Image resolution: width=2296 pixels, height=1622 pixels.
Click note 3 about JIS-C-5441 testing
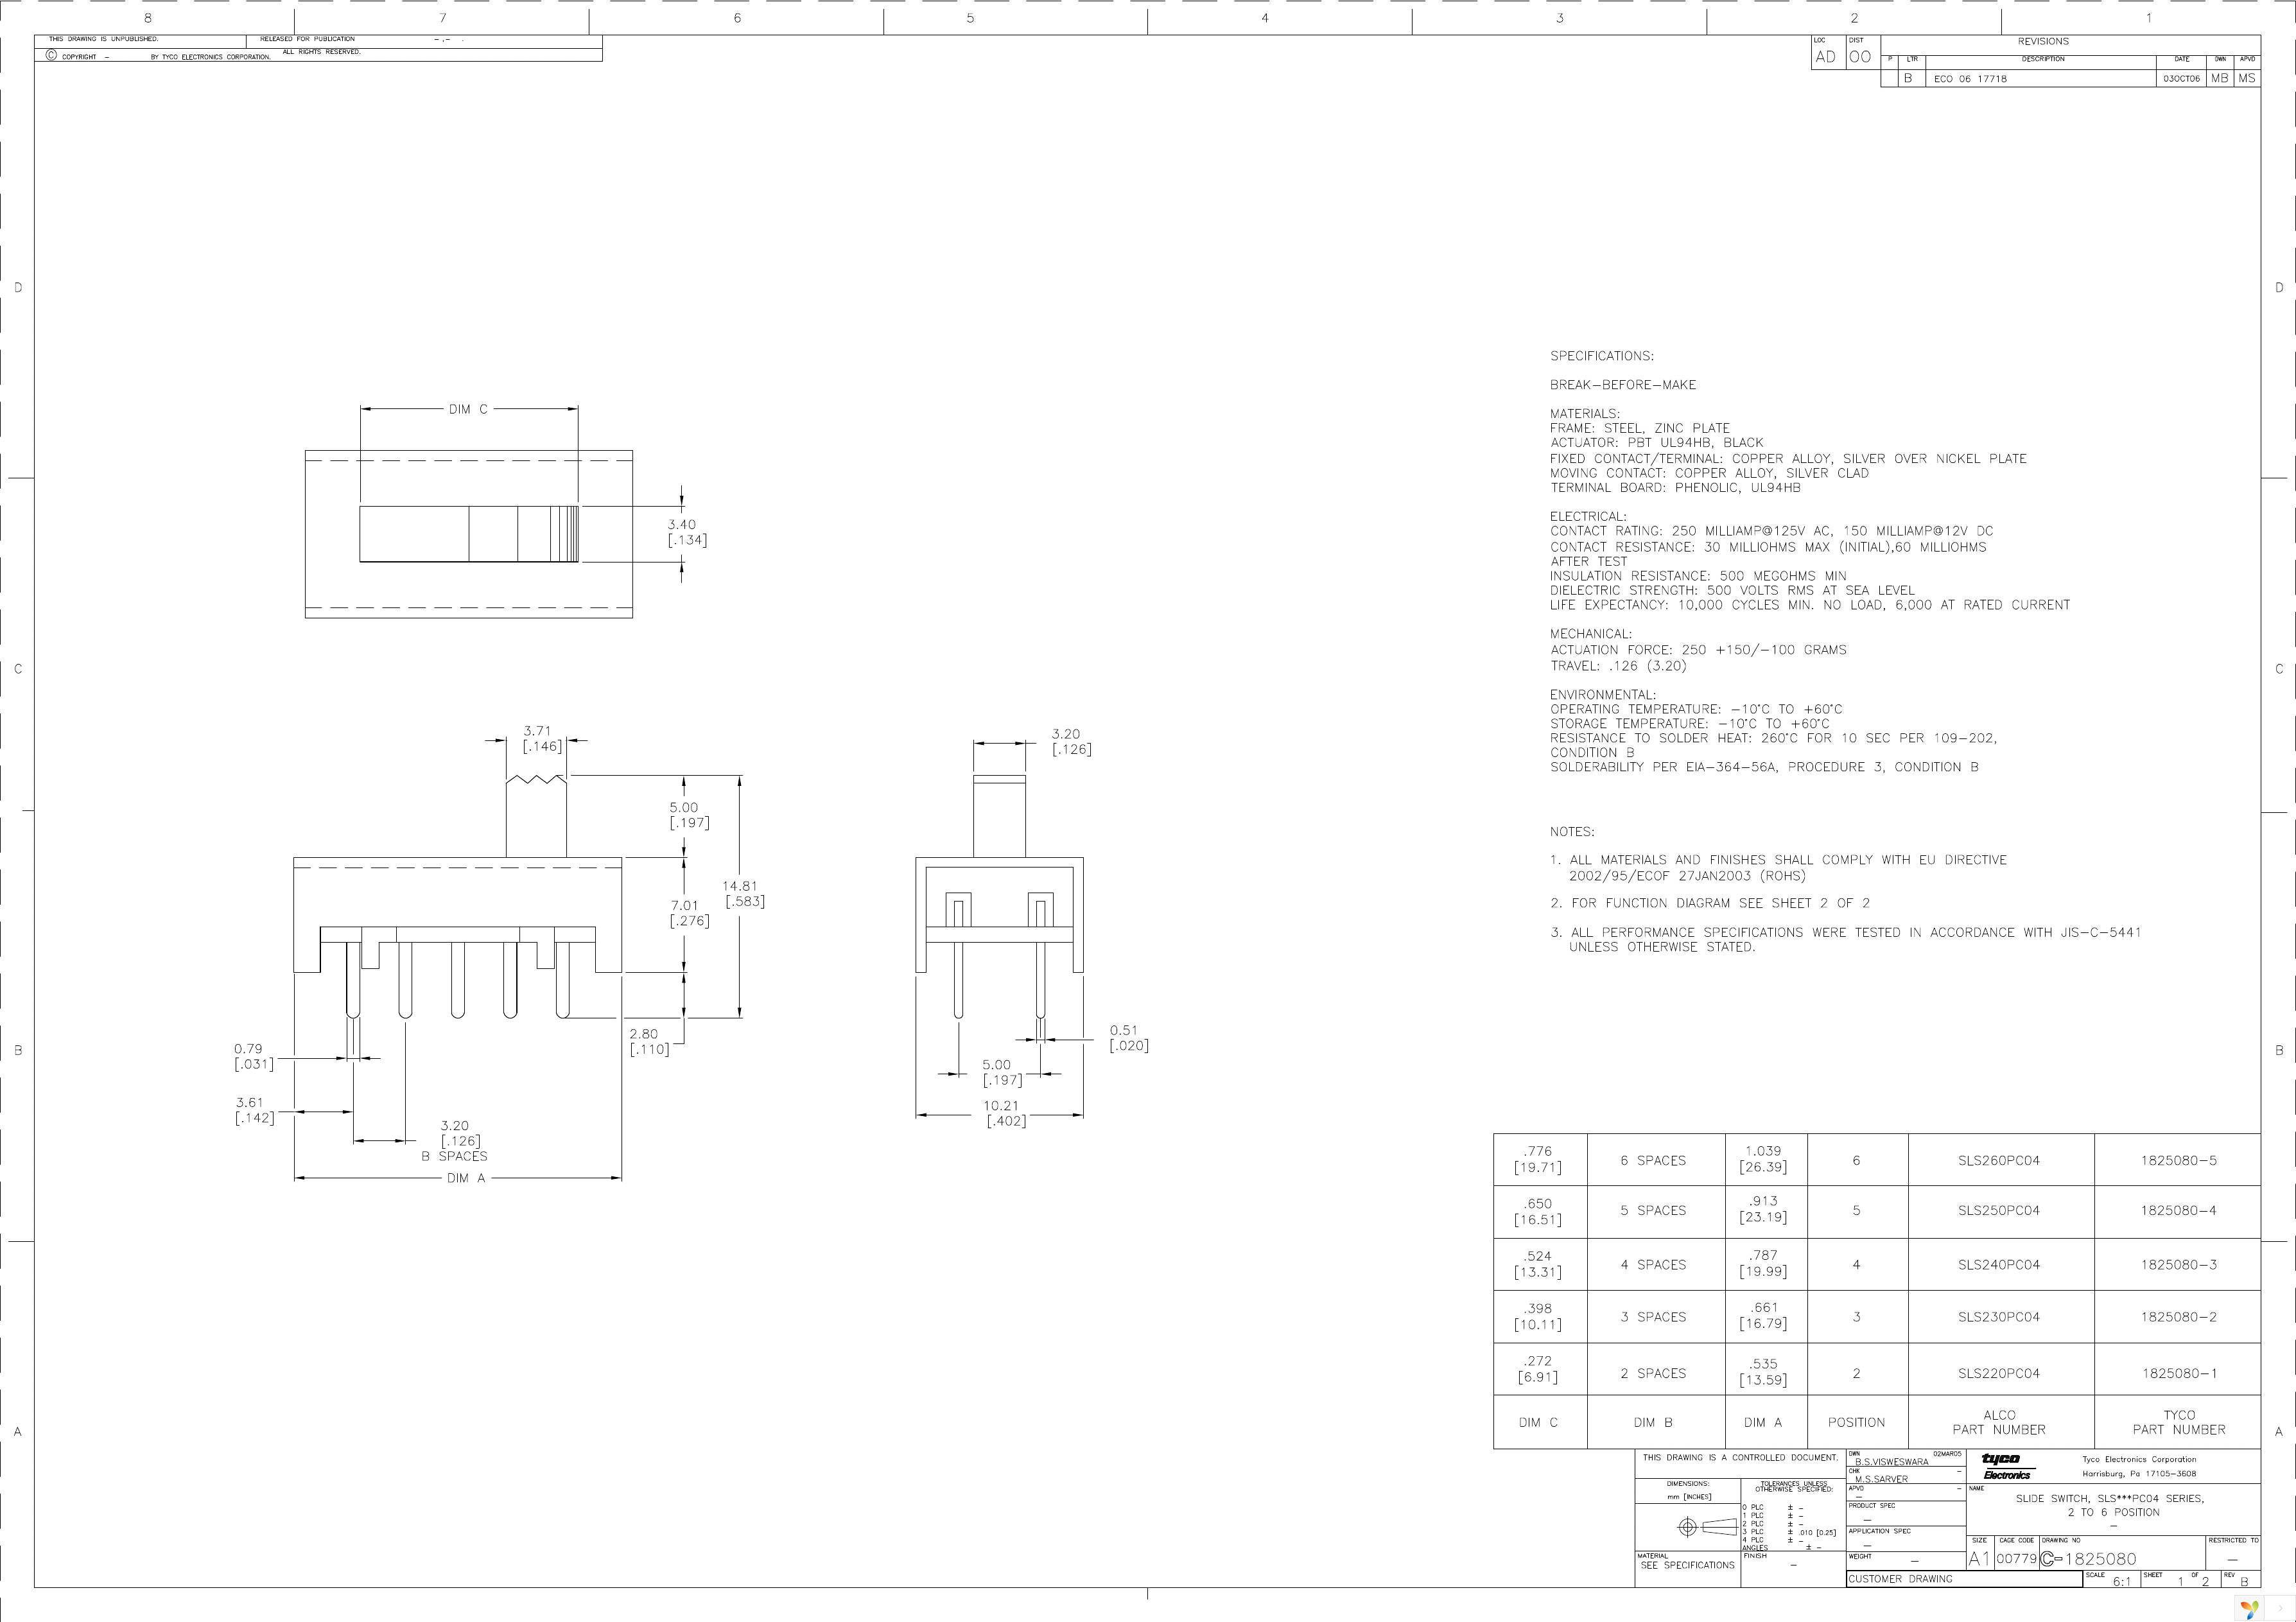point(1846,939)
